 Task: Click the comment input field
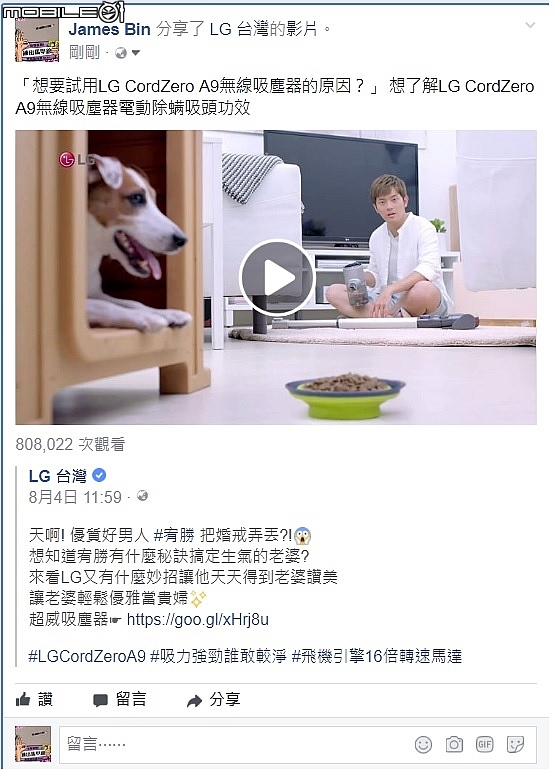point(298,744)
